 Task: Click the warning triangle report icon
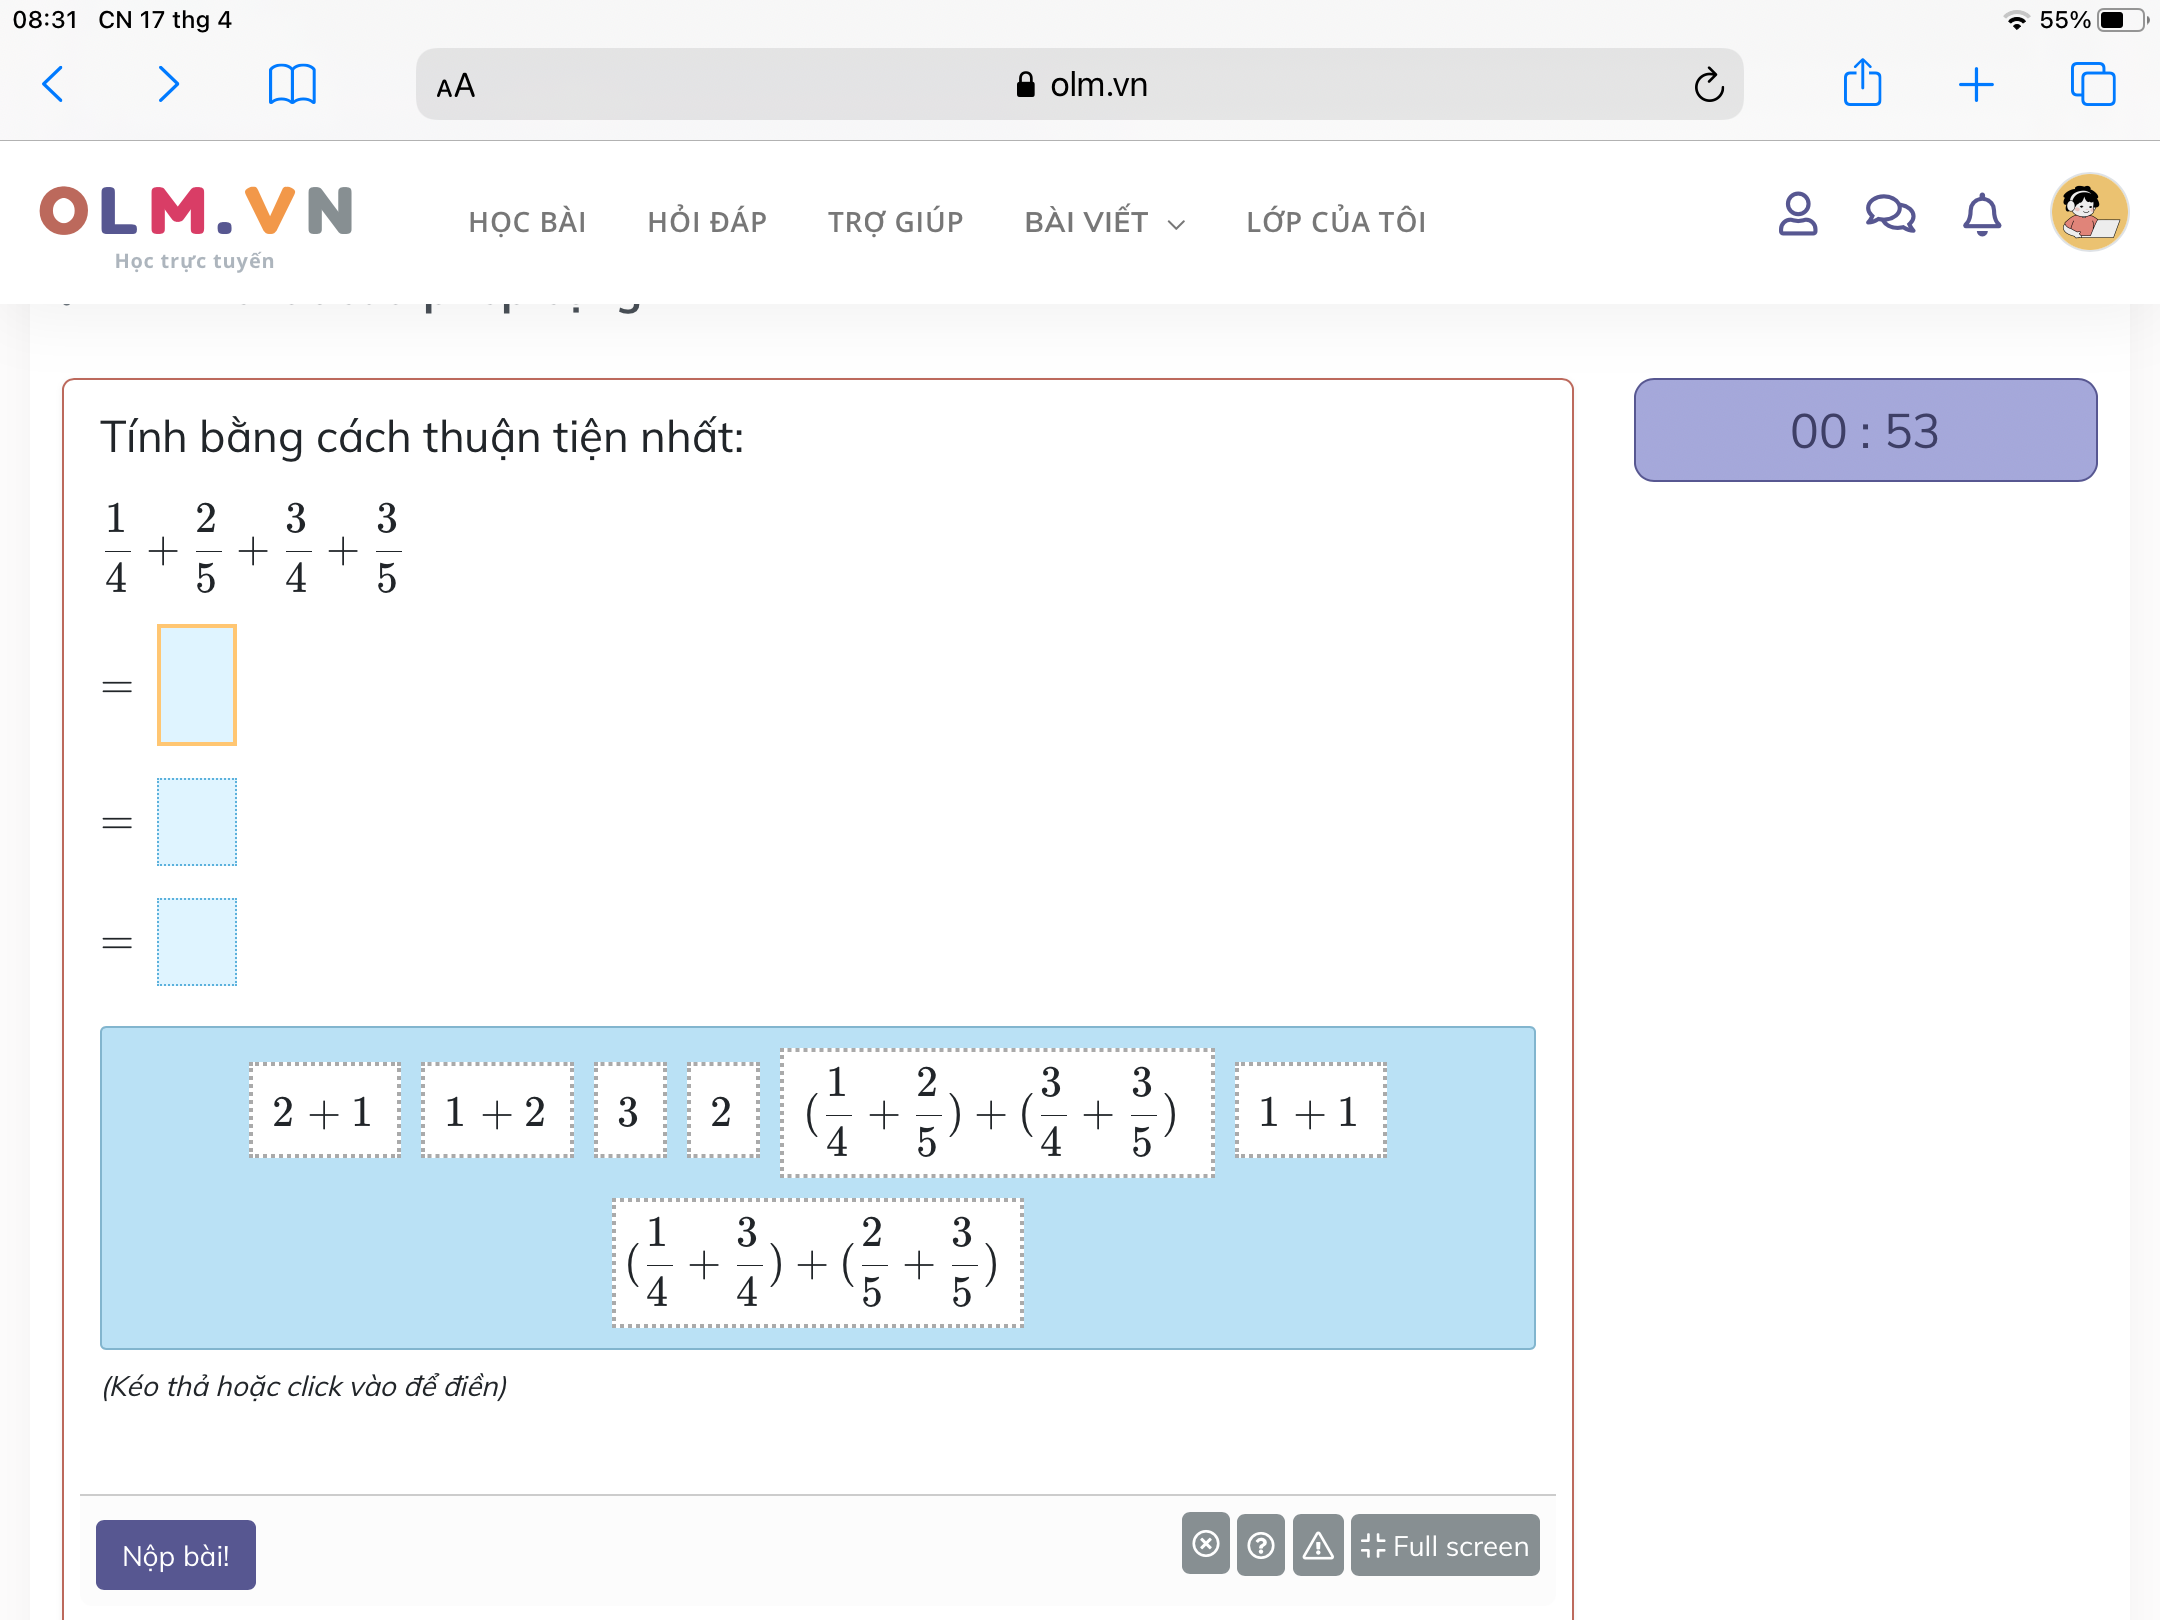[1318, 1545]
